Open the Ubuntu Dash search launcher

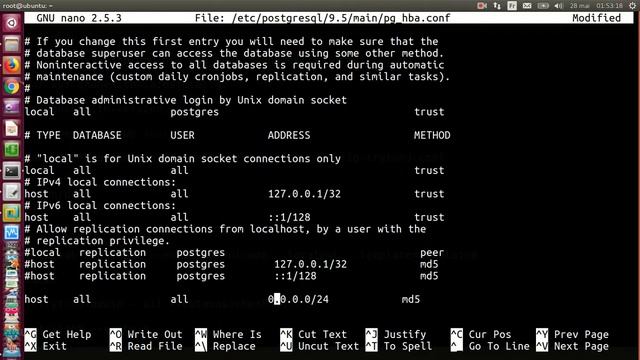click(x=11, y=23)
